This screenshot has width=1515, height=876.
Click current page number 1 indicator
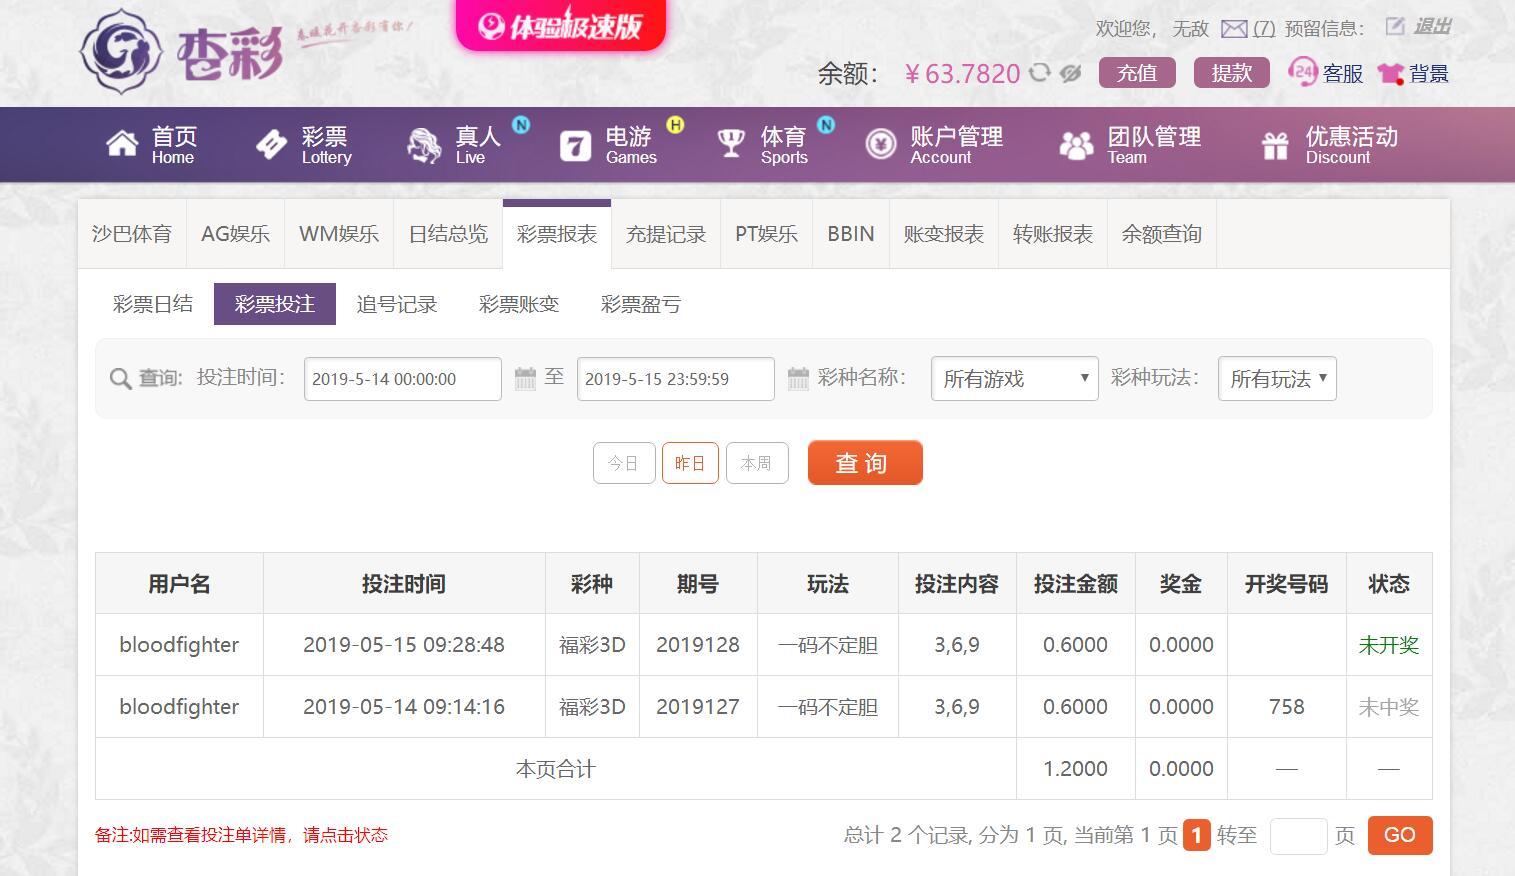click(x=1197, y=835)
